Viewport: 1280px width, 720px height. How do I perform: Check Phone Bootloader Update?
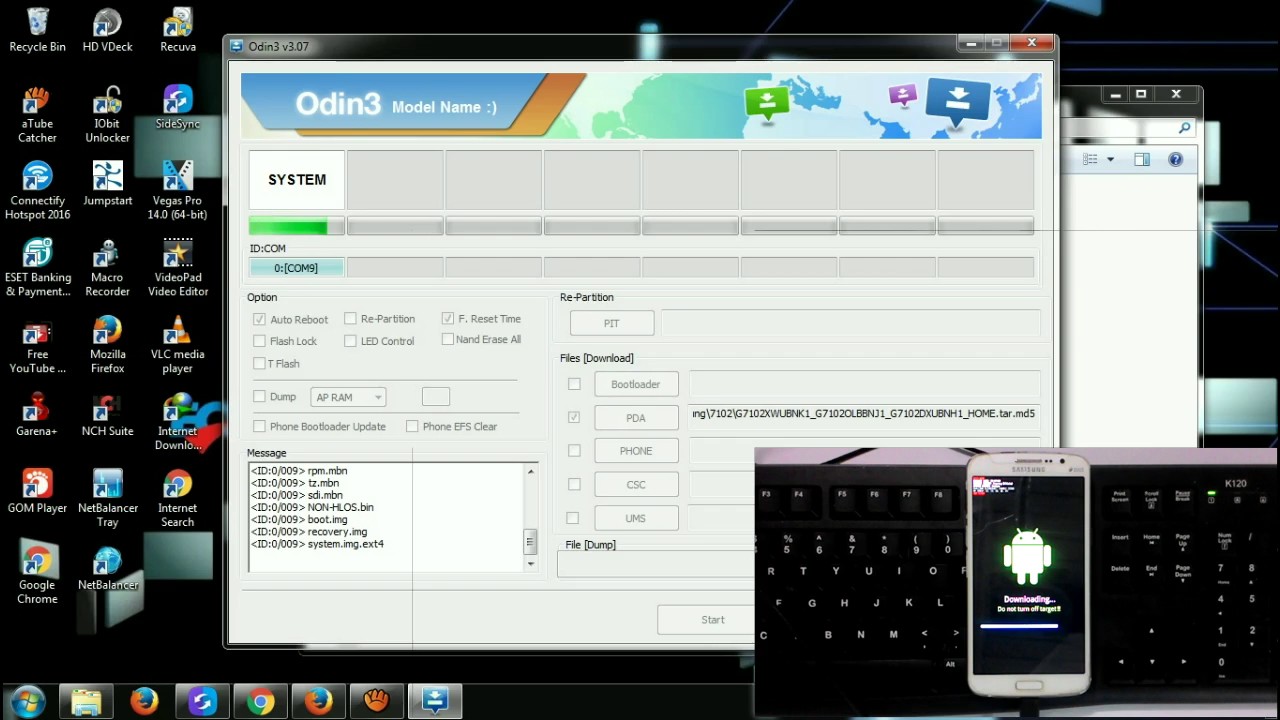(x=259, y=426)
